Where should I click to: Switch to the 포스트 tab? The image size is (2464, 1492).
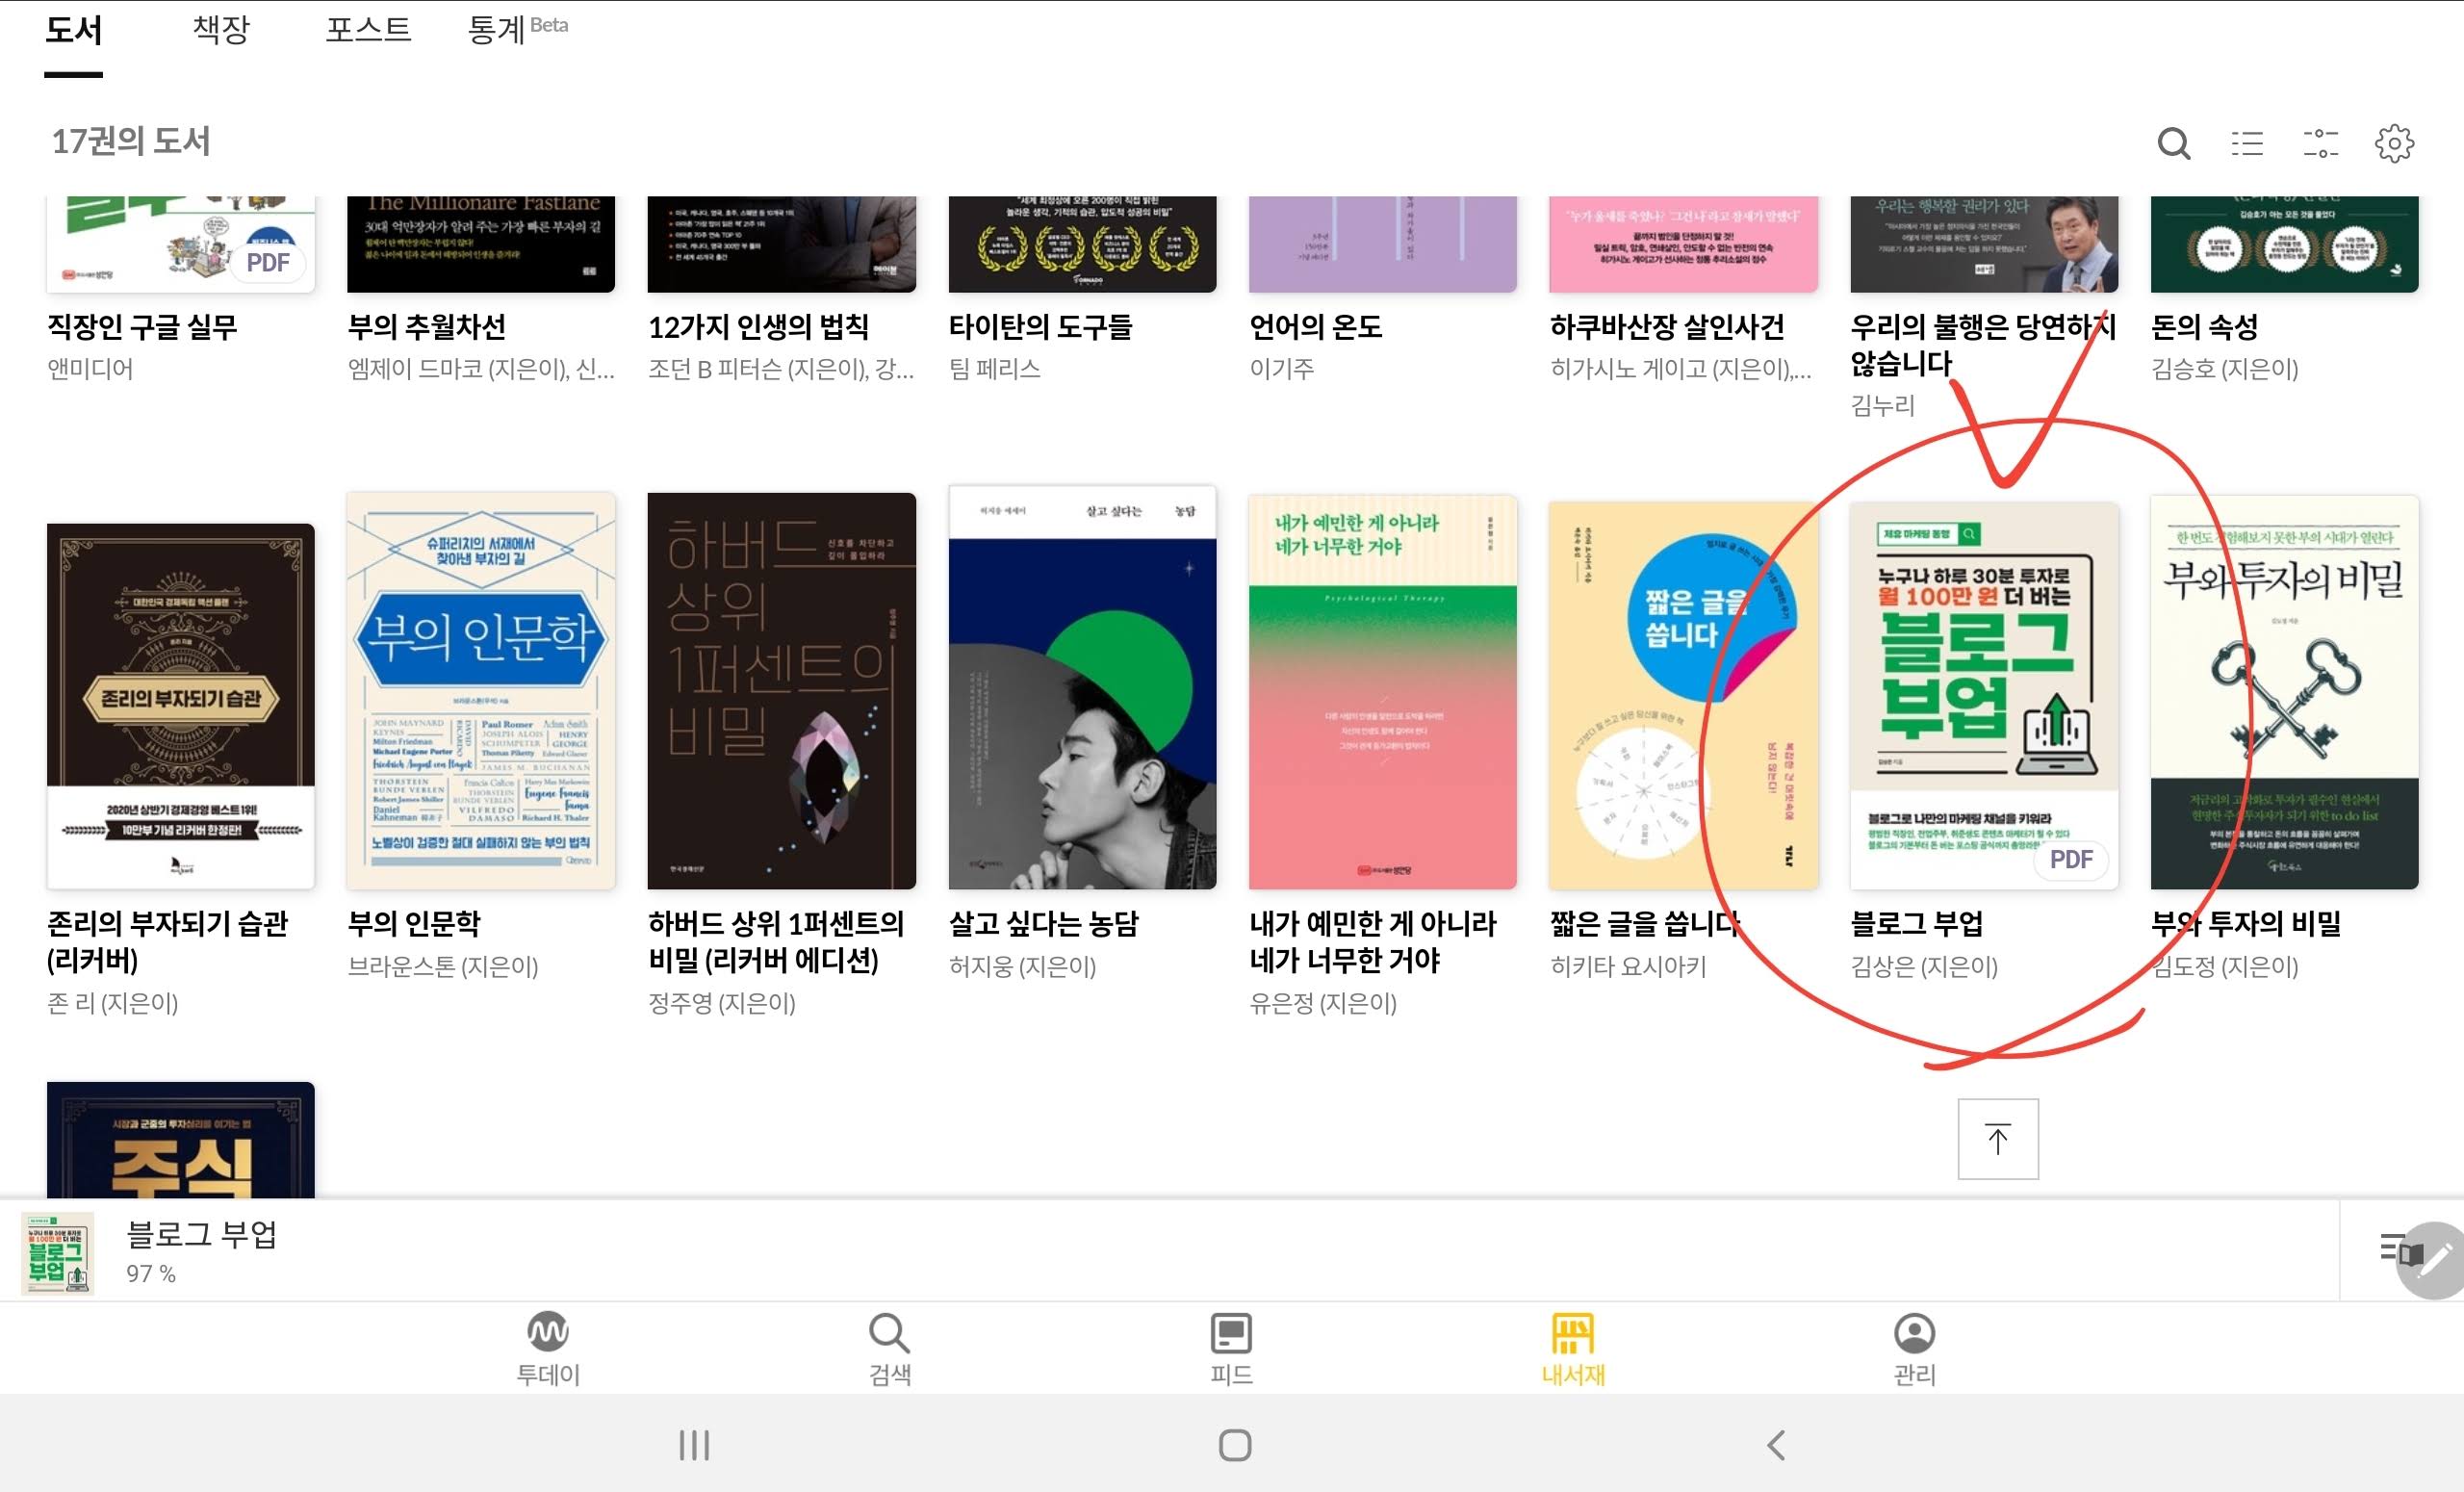point(368,30)
